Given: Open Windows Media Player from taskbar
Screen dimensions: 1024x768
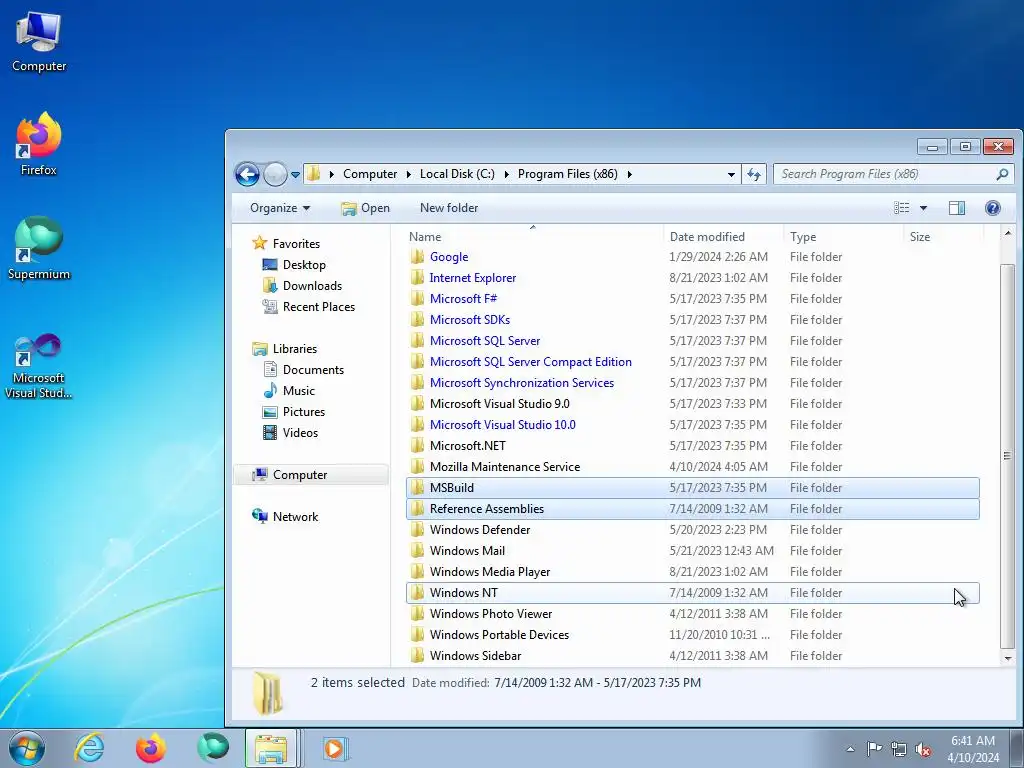Looking at the screenshot, I should tap(335, 748).
